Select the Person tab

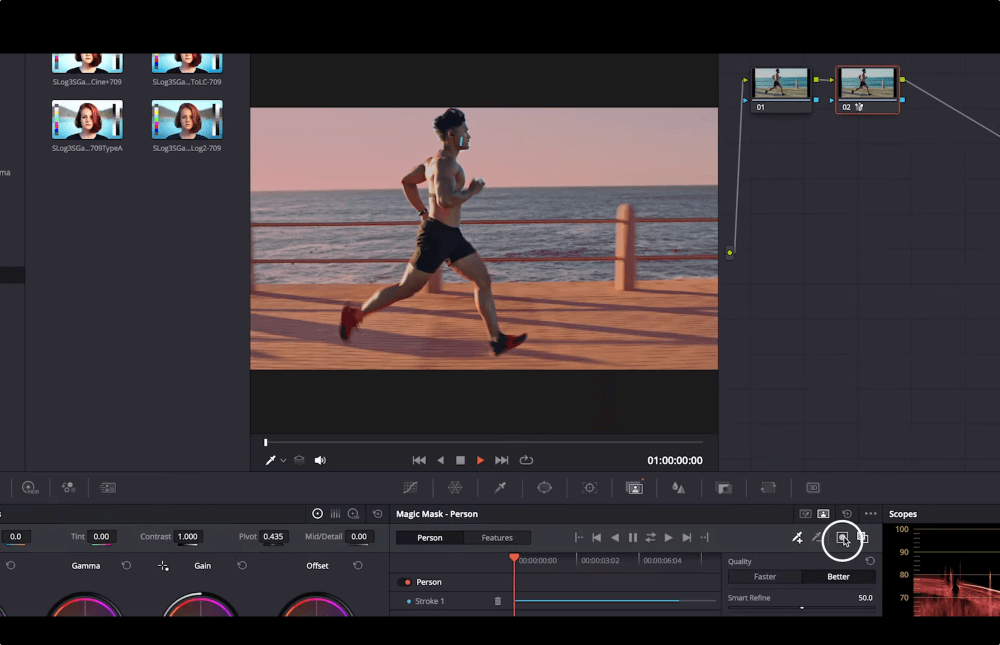tap(430, 538)
